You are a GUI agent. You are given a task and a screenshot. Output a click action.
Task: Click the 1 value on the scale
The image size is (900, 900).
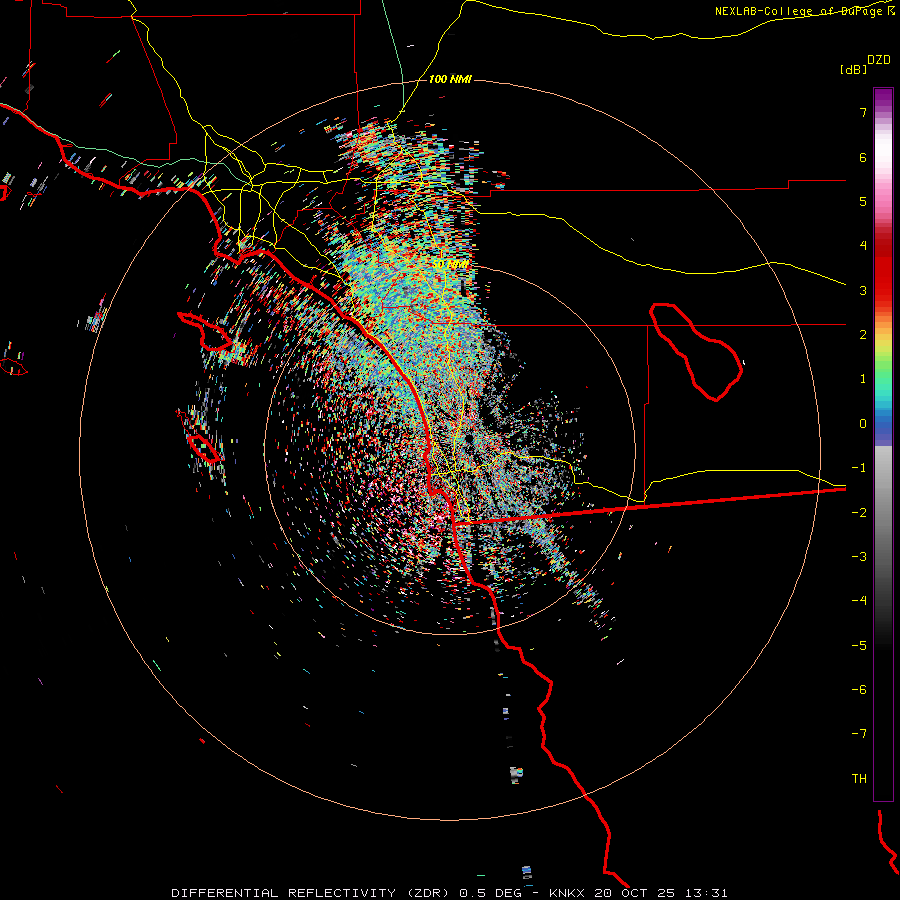point(863,379)
